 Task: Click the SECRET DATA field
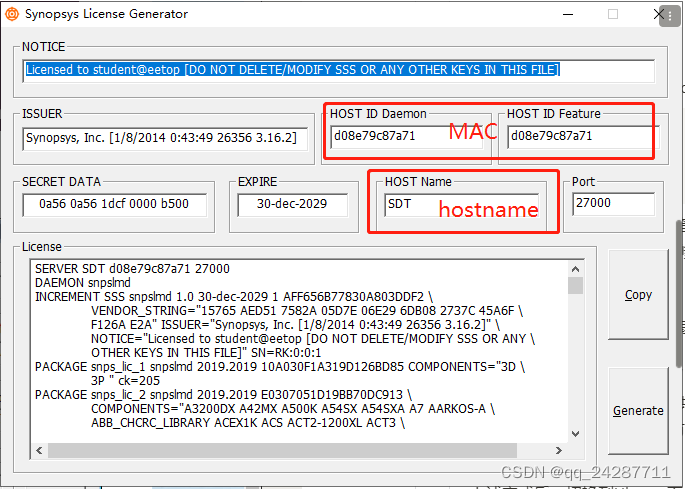tap(115, 205)
